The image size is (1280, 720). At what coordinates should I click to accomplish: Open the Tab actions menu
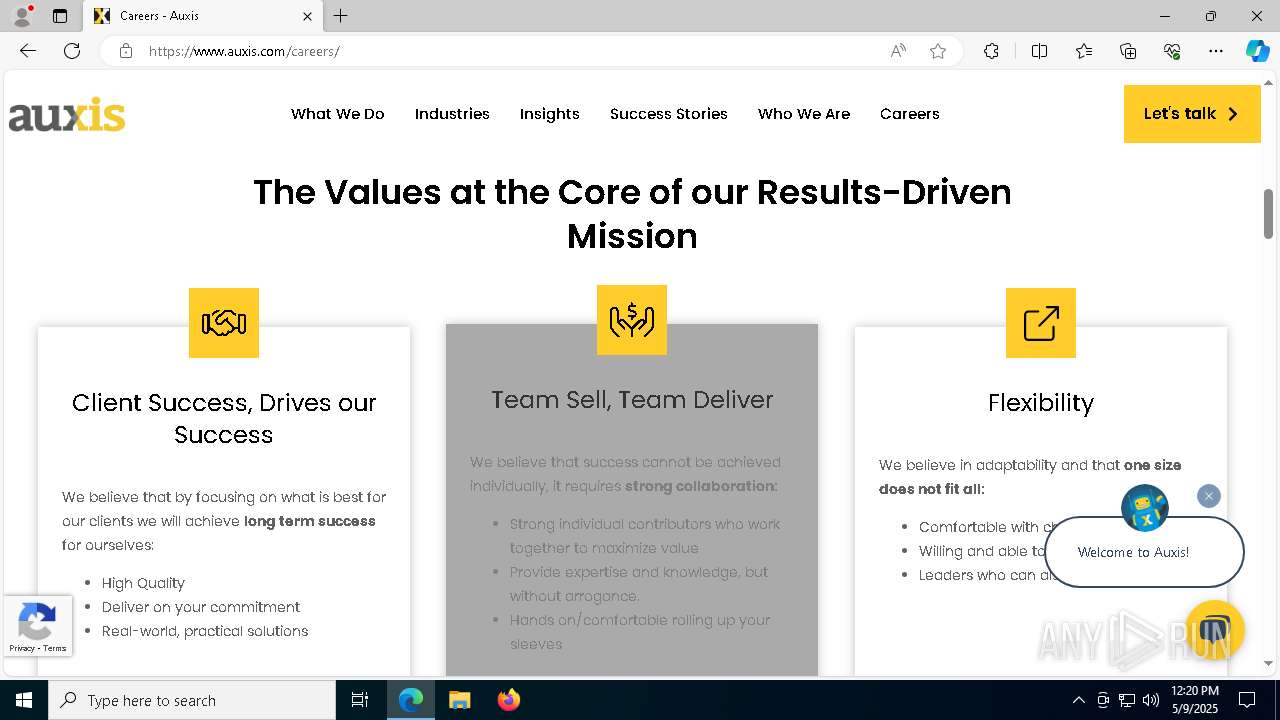click(x=60, y=16)
